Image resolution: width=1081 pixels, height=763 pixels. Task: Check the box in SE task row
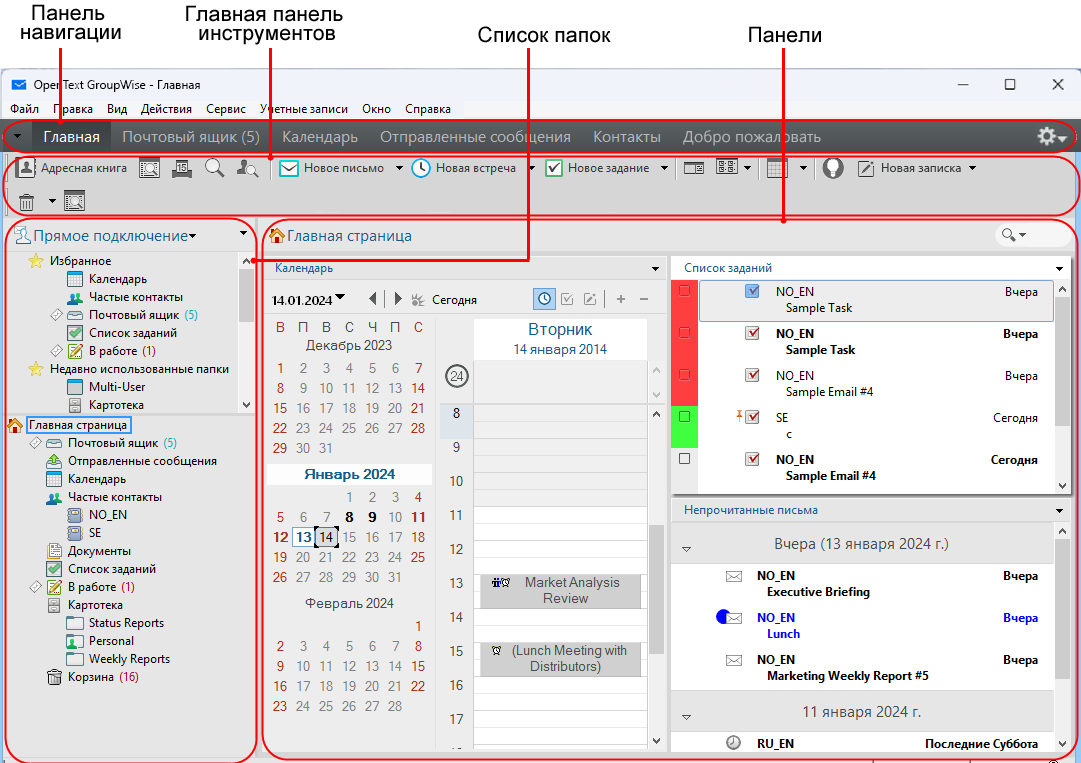pos(685,416)
